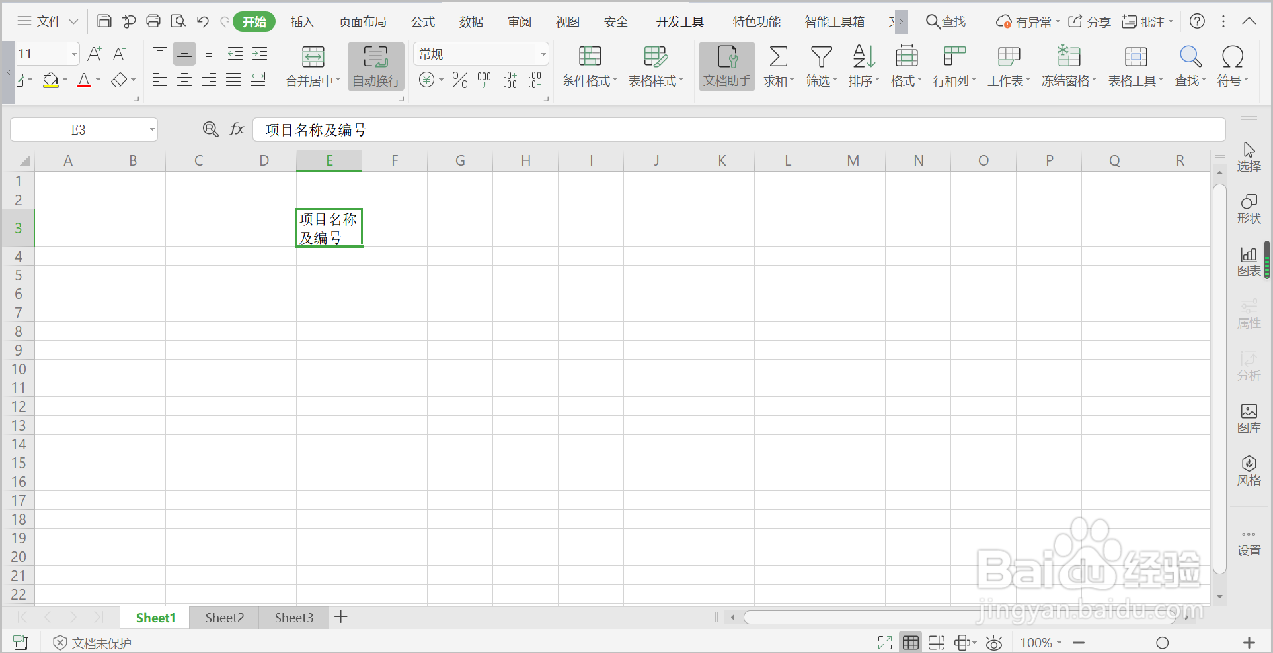Toggle the 文档助手 document assistant
Screen dimensions: 1273x653
(x=726, y=67)
